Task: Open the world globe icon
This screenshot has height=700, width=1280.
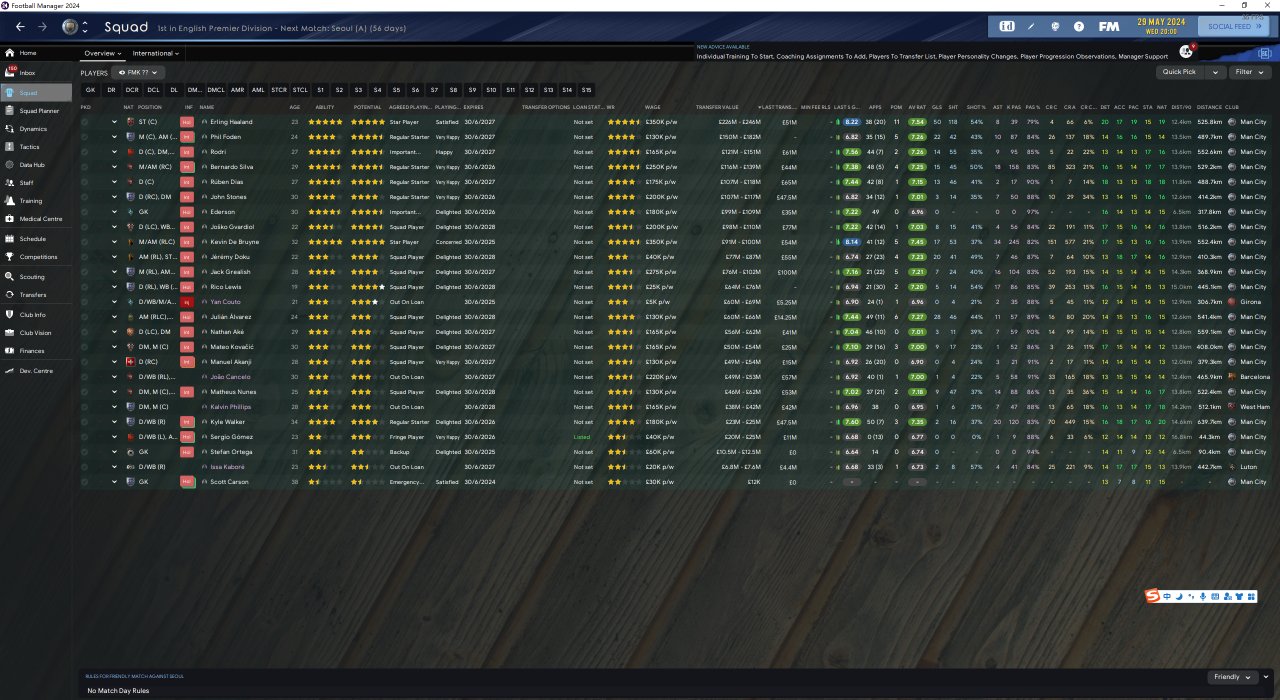Action: tap(1055, 26)
